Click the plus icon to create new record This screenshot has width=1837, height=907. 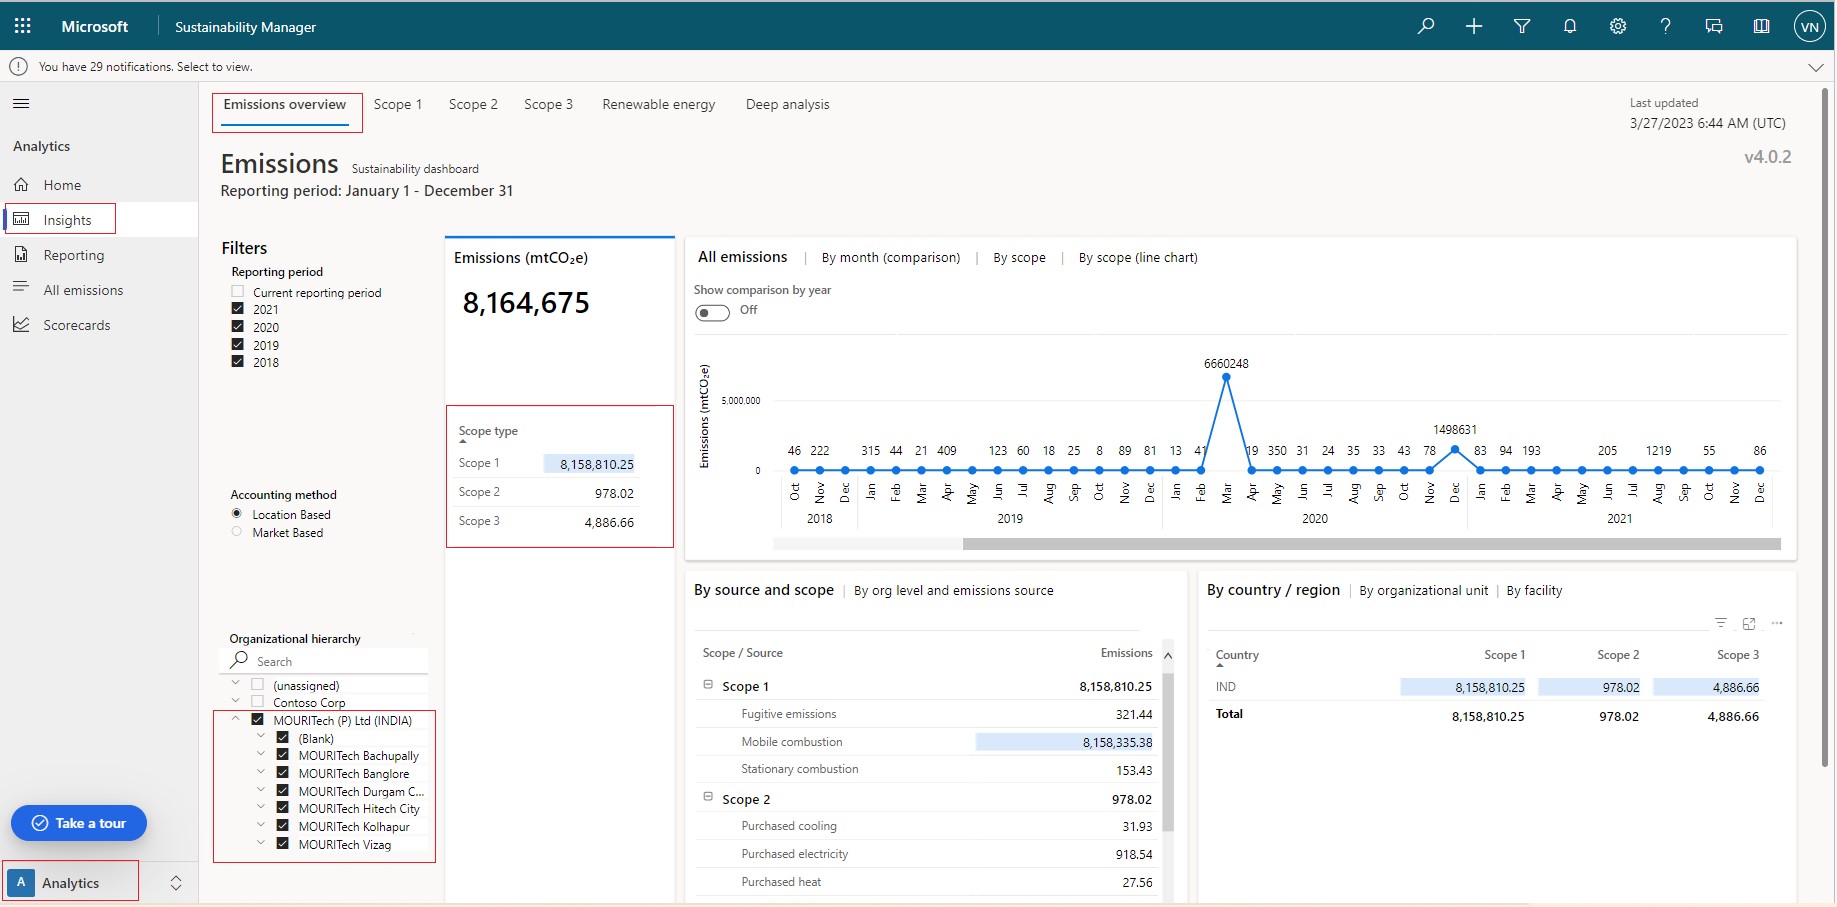coord(1474,26)
